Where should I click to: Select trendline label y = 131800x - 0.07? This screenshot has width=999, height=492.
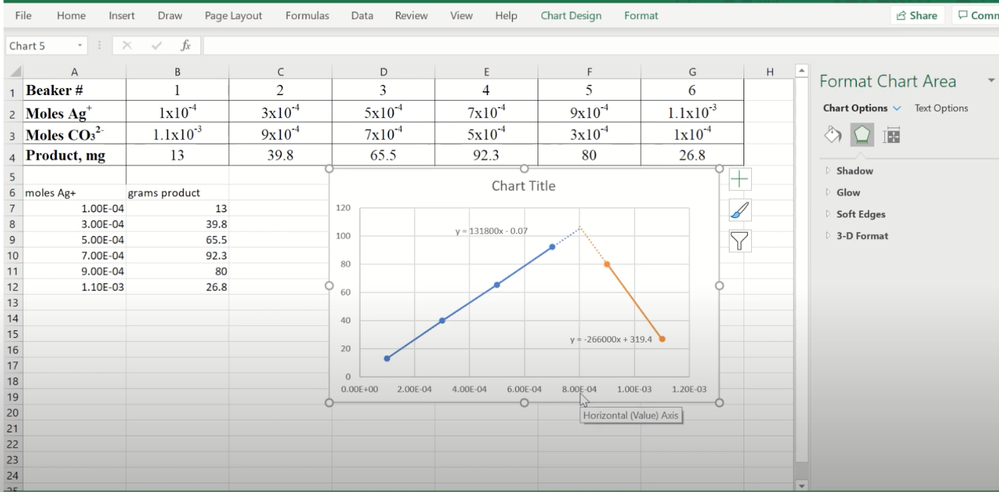(491, 231)
